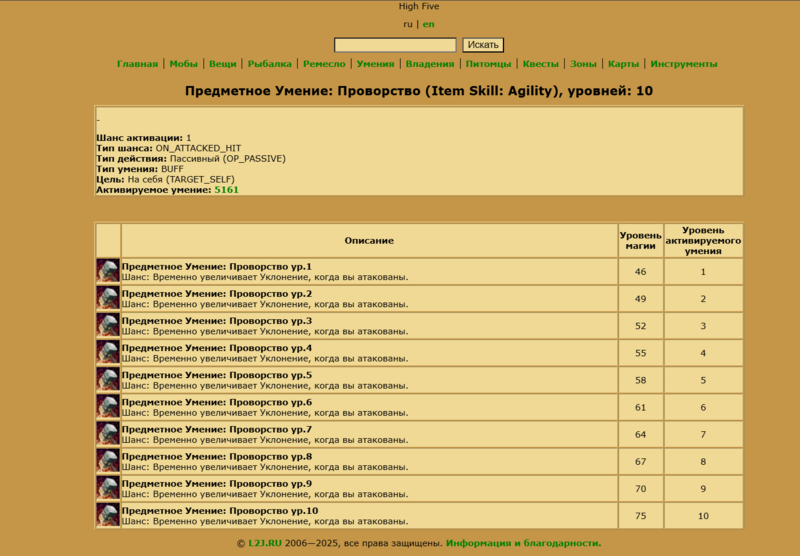Click the skill icon for Проворство ур.5
The image size is (800, 556).
pos(108,379)
